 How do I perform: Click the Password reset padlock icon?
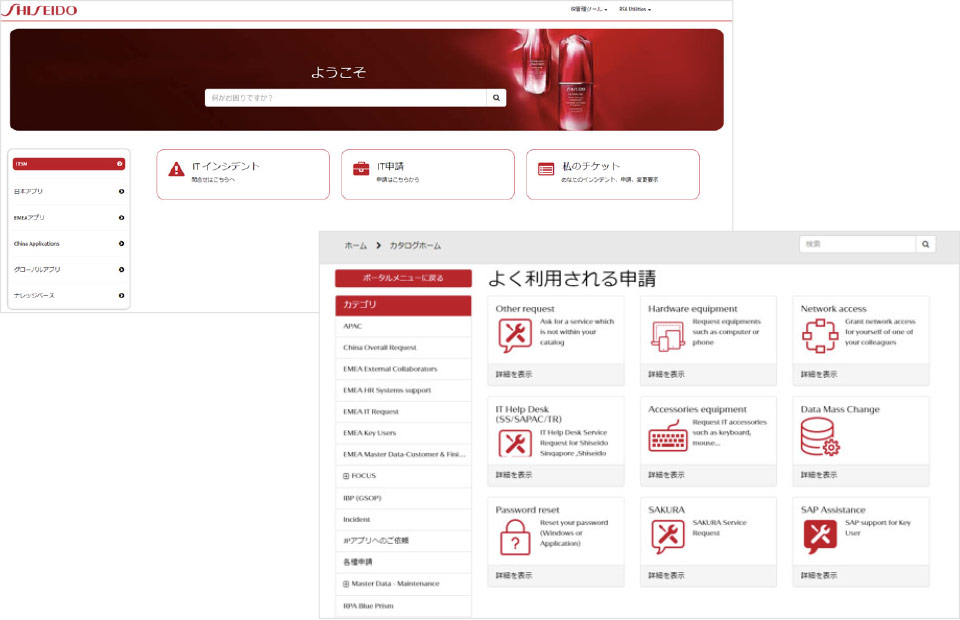point(515,537)
